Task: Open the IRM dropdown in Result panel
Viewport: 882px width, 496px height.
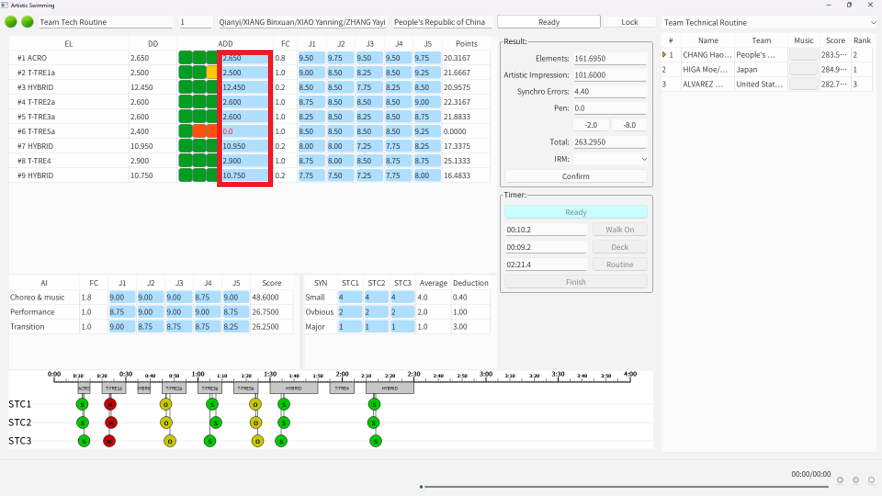Action: [x=610, y=159]
